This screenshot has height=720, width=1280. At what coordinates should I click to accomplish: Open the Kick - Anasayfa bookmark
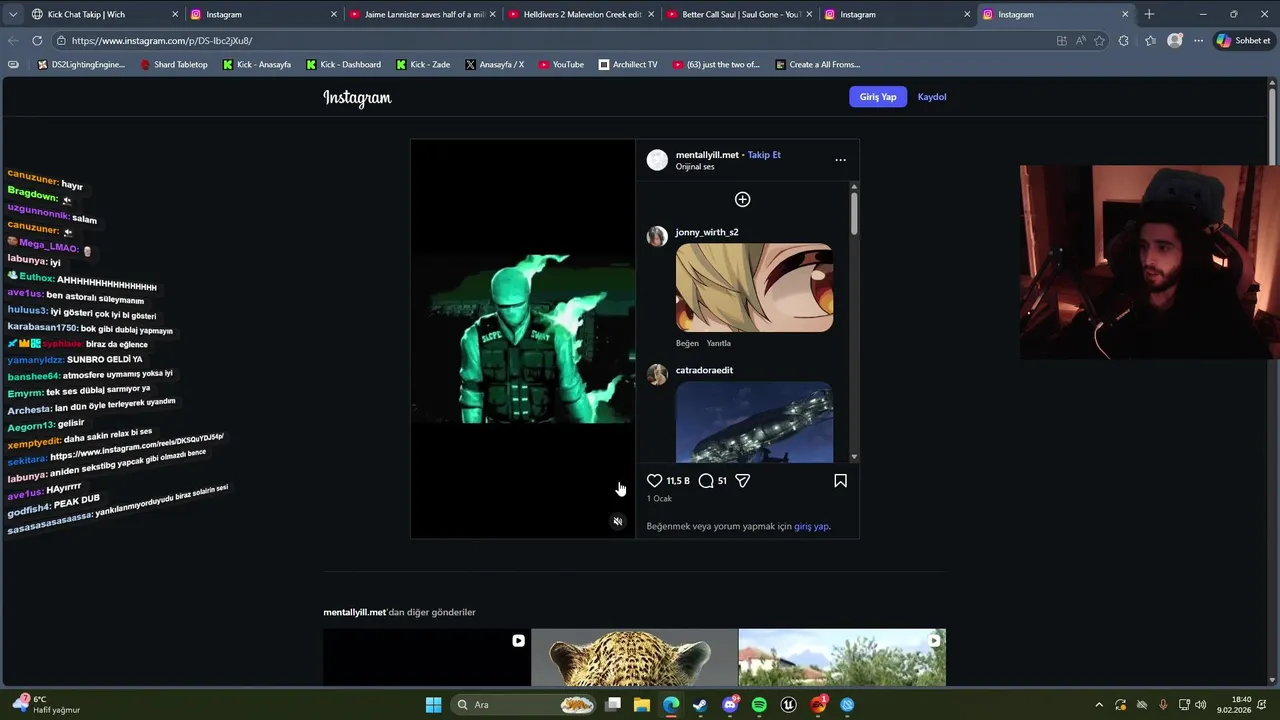[x=257, y=64]
